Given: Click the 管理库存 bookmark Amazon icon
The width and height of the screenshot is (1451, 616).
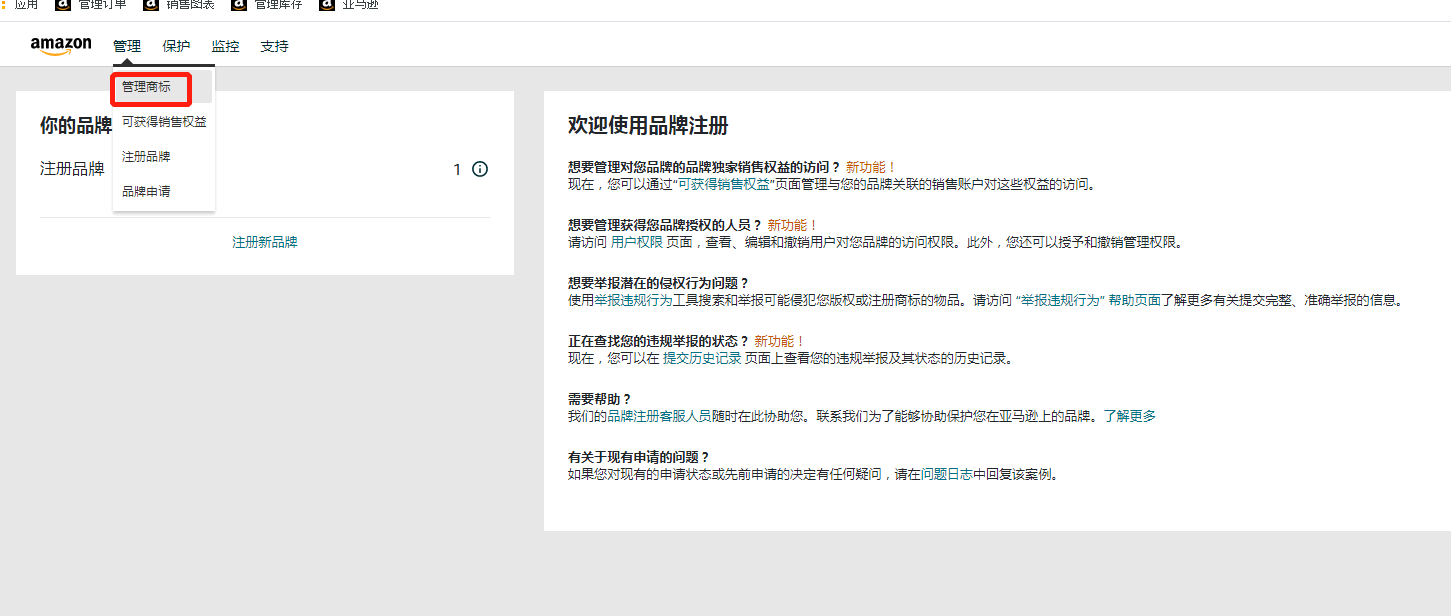Looking at the screenshot, I should click(x=239, y=4).
